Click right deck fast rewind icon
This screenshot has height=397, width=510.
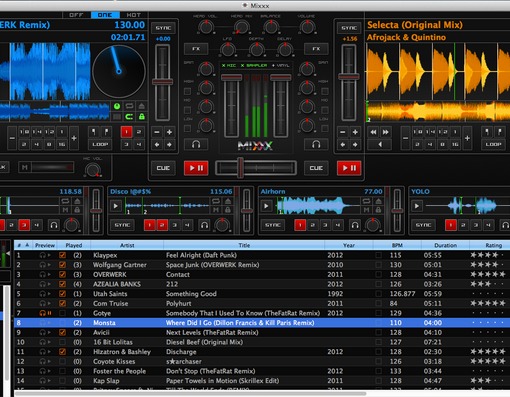coord(373,132)
